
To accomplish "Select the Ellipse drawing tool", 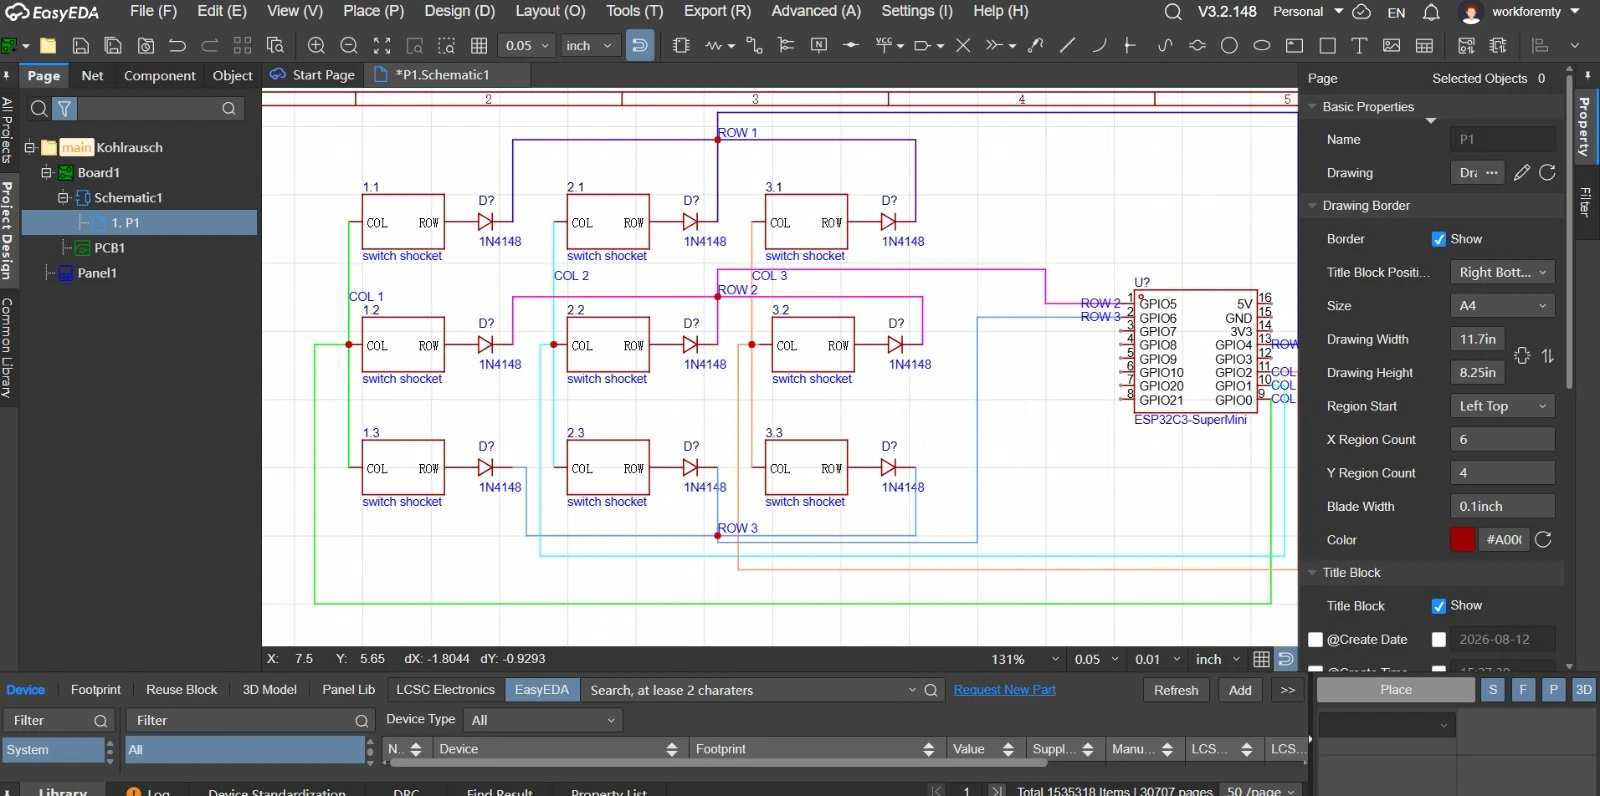I will [x=1262, y=46].
